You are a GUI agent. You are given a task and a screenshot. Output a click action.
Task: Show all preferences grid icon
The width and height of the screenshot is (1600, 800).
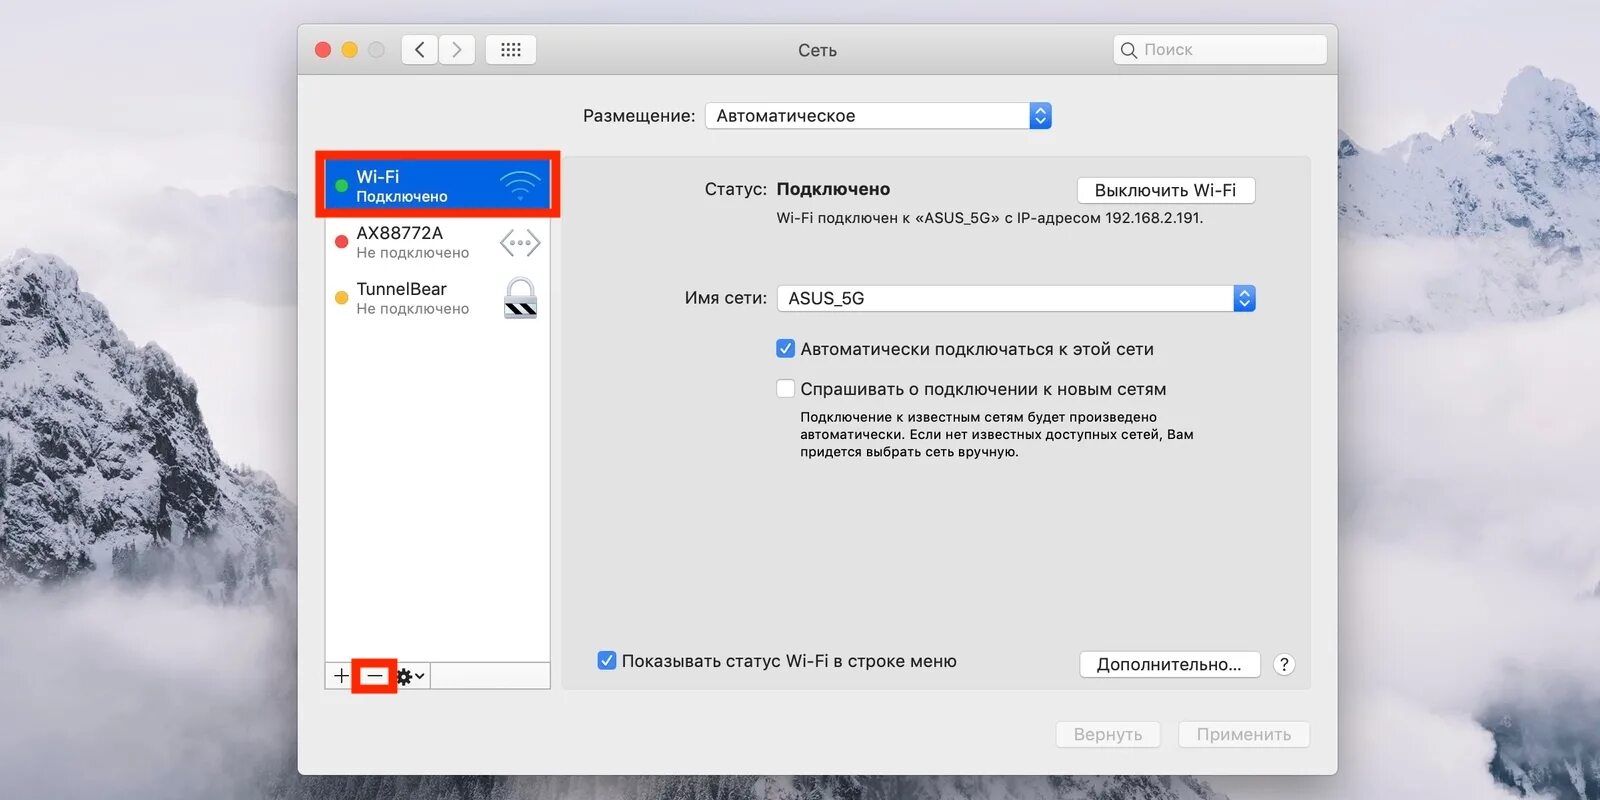click(511, 50)
